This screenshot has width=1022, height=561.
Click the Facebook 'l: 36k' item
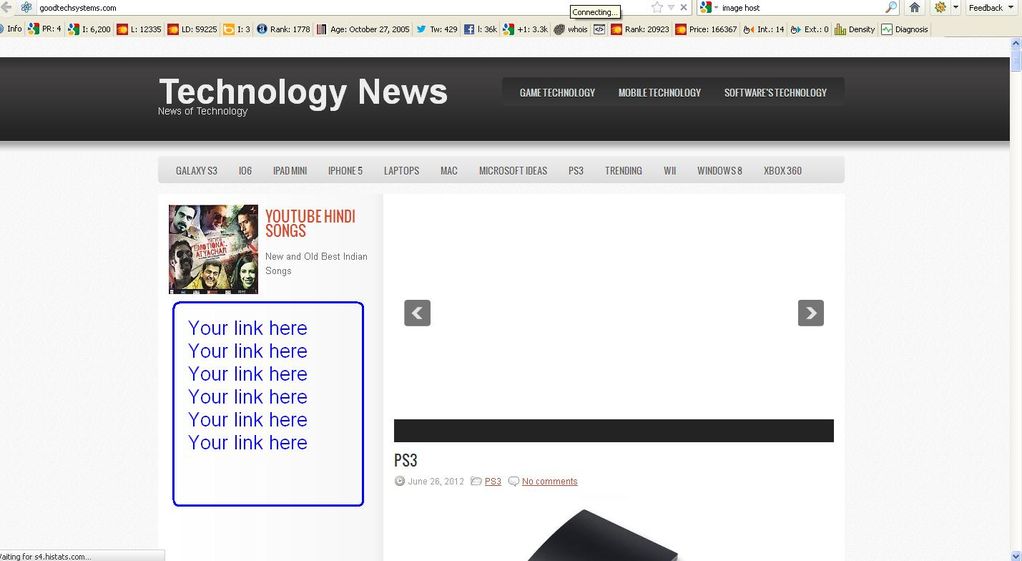(480, 29)
